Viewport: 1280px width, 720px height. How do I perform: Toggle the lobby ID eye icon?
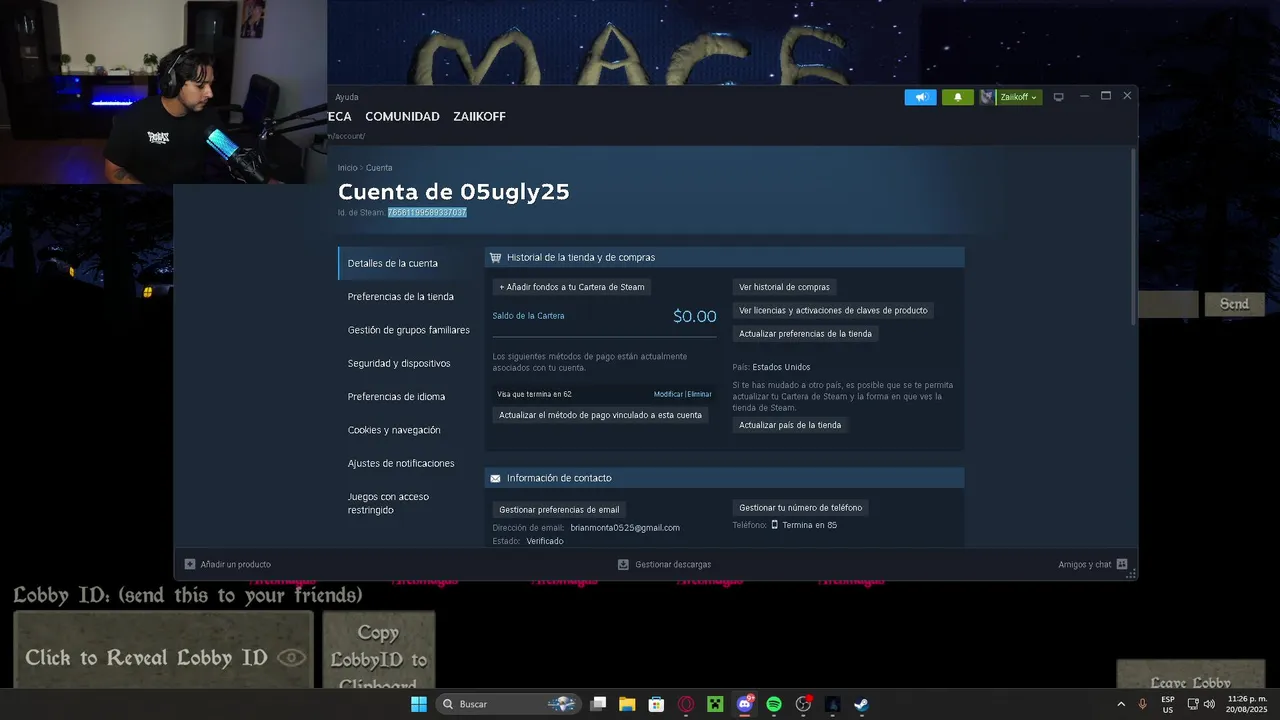coord(292,657)
